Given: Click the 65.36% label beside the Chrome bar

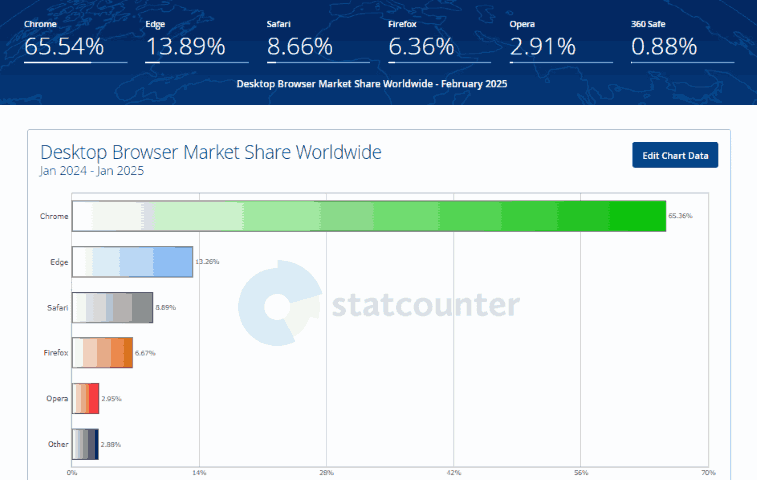Looking at the screenshot, I should (x=680, y=216).
